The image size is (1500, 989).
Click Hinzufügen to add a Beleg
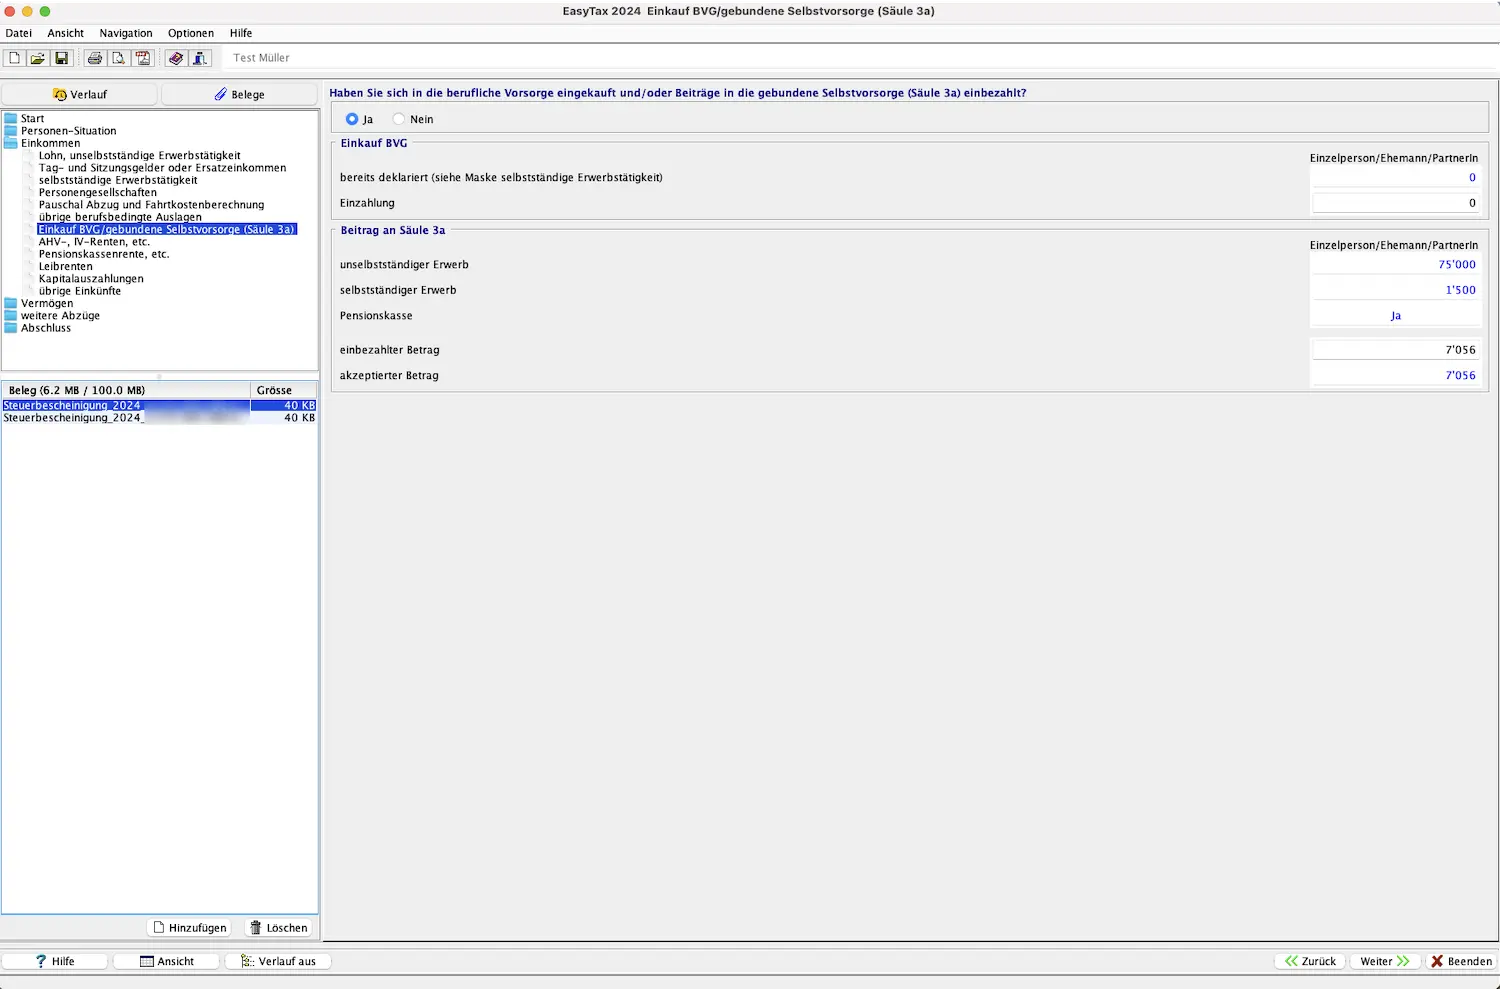pos(190,928)
